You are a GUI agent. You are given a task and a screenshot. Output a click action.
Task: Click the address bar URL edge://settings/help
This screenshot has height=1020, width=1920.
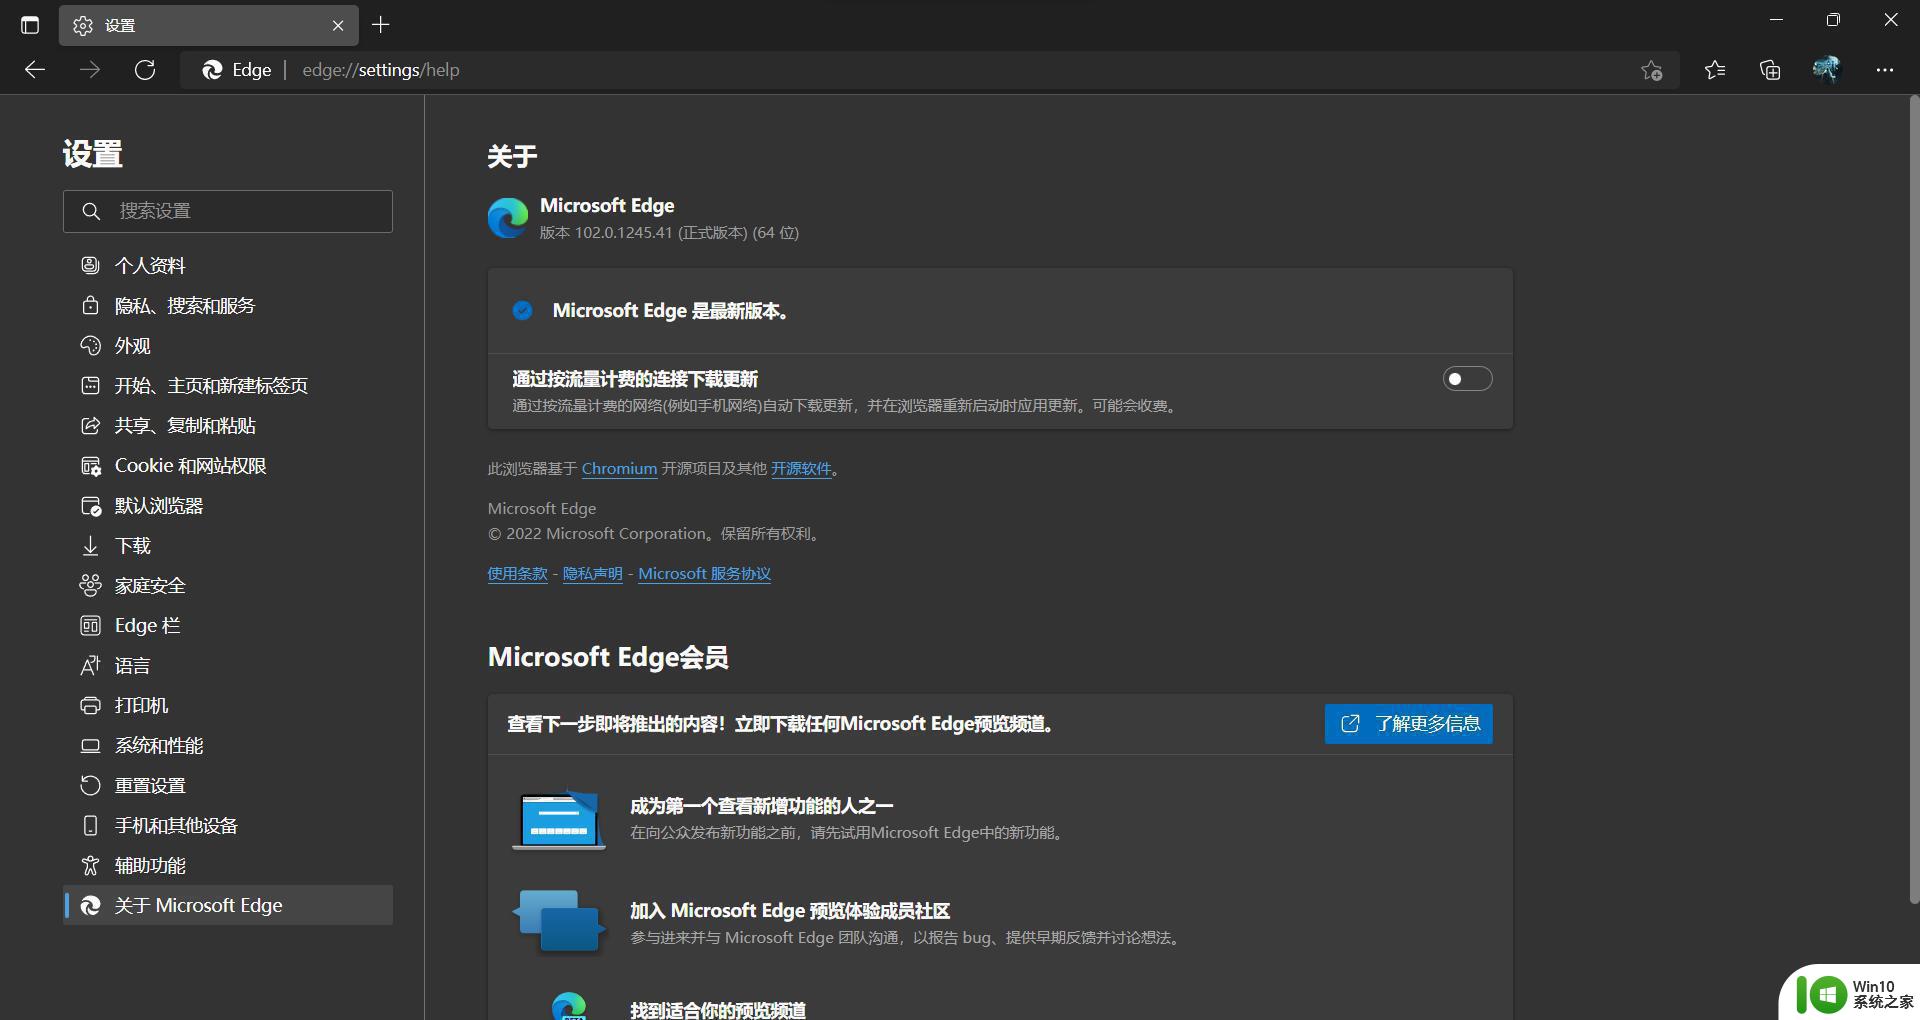[381, 70]
